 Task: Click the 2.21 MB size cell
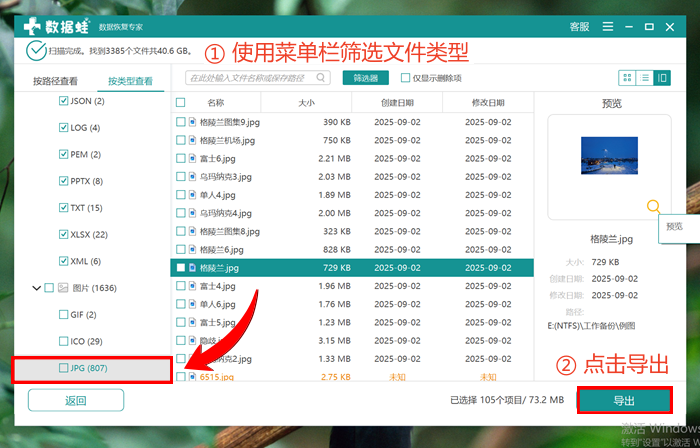coord(334,158)
